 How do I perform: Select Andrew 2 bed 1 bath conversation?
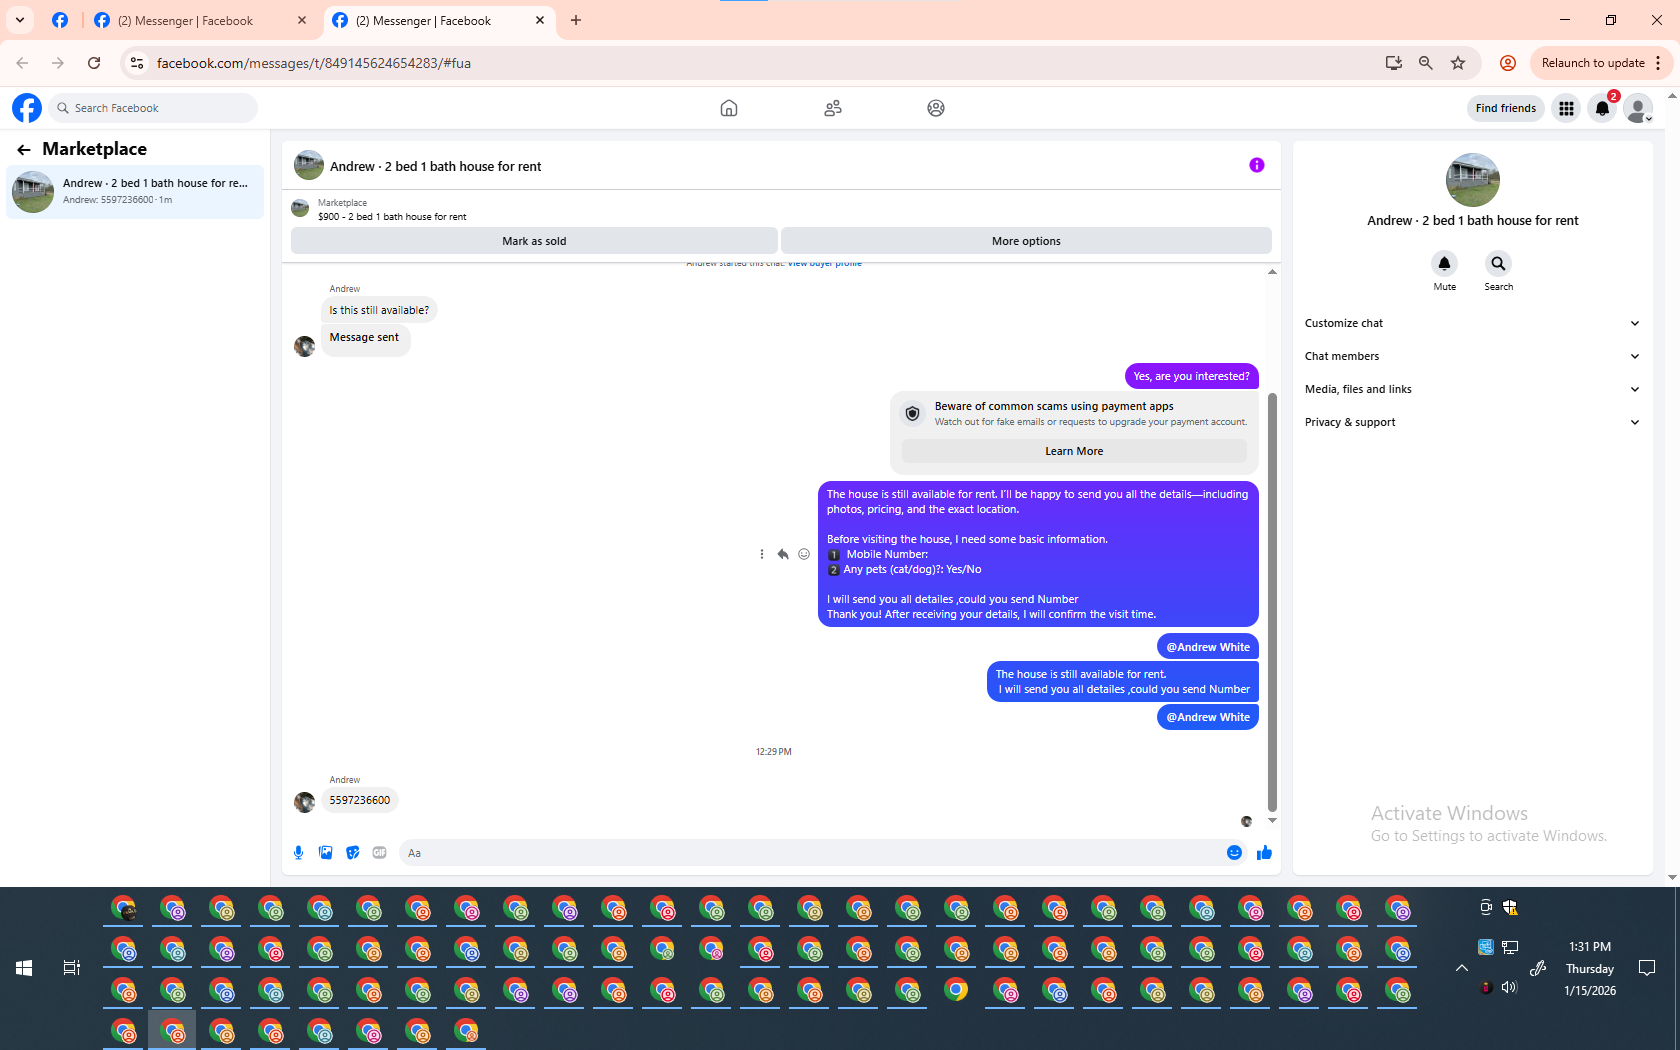pos(135,192)
